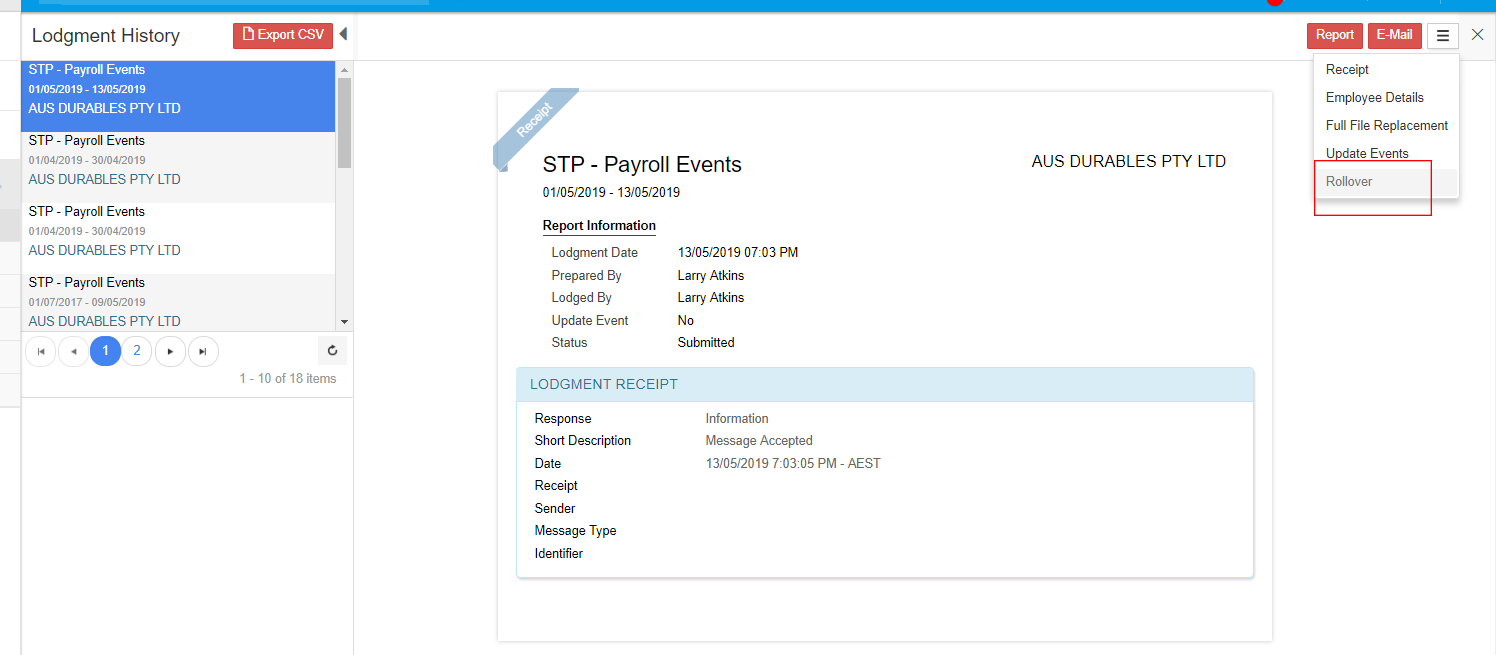The height and width of the screenshot is (655, 1496).
Task: Choose Update Events from the menu
Action: (x=1366, y=154)
